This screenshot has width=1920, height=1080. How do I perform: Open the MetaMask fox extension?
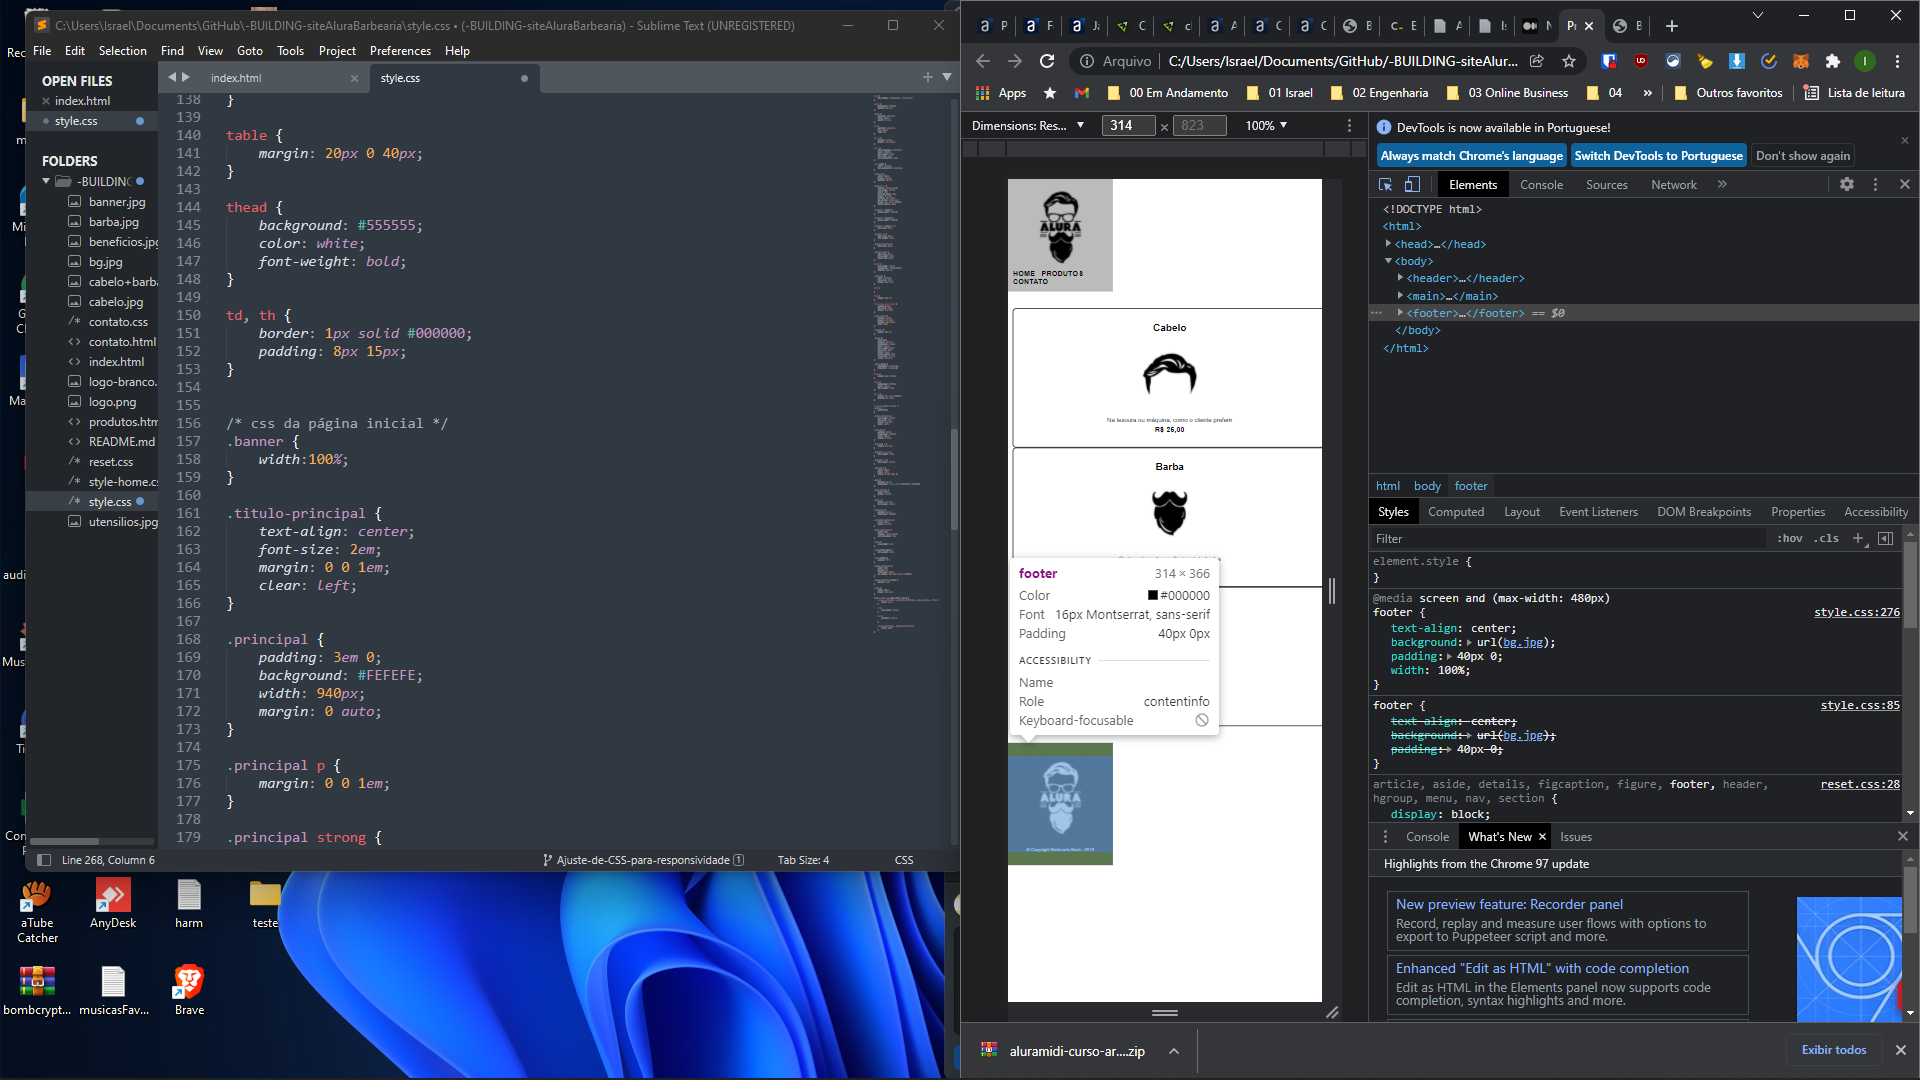(x=1801, y=61)
